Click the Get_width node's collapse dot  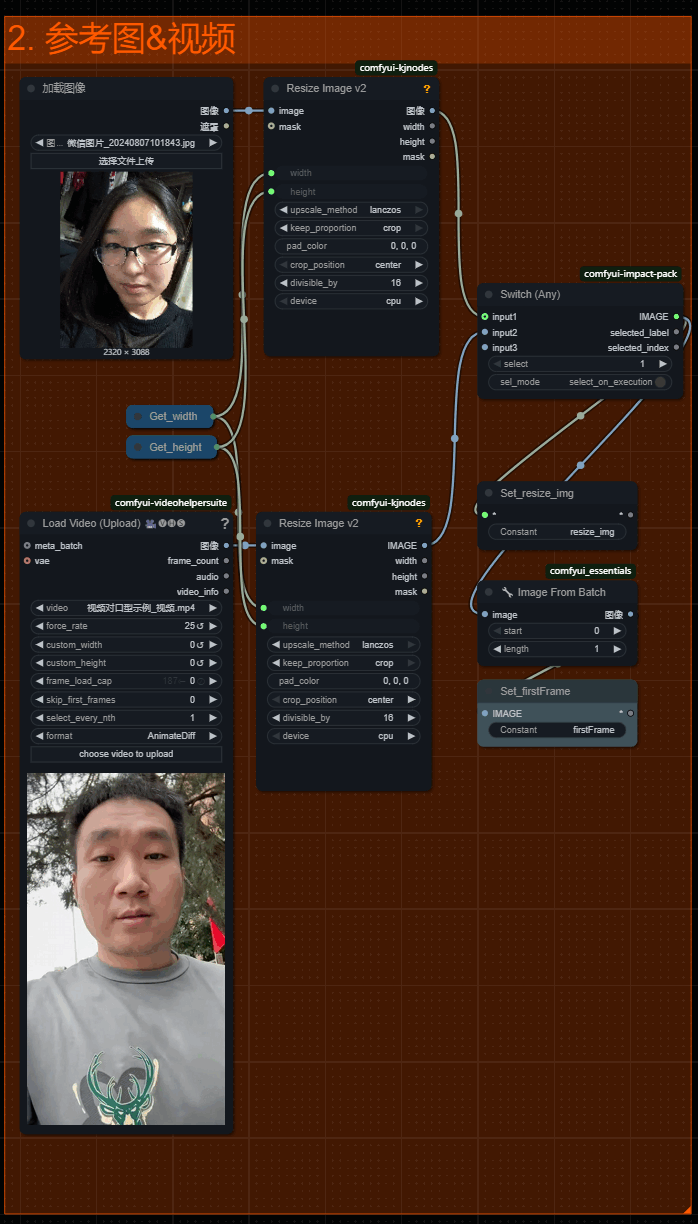tap(139, 416)
